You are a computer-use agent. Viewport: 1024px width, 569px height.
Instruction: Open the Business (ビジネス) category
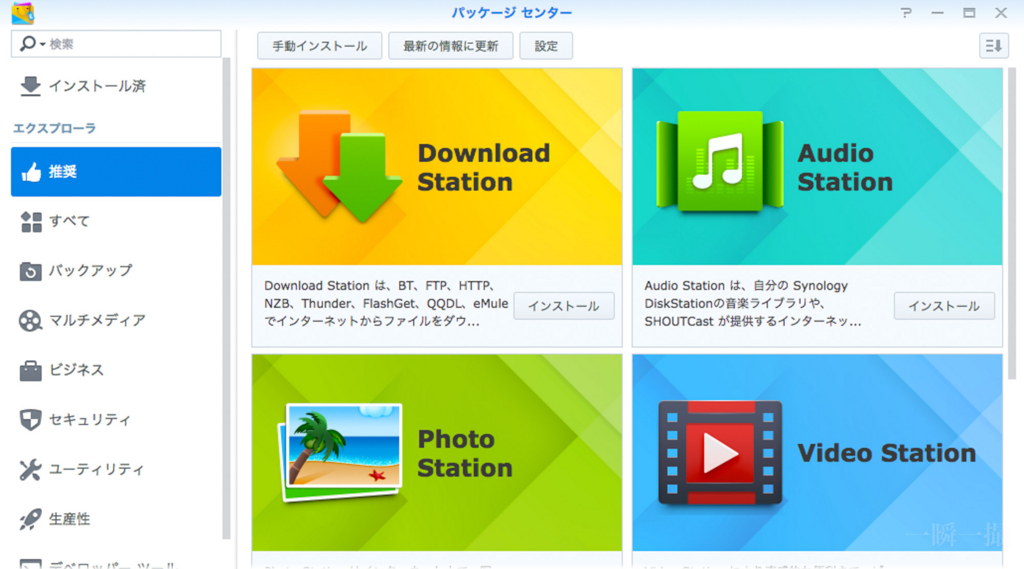pyautogui.click(x=116, y=370)
